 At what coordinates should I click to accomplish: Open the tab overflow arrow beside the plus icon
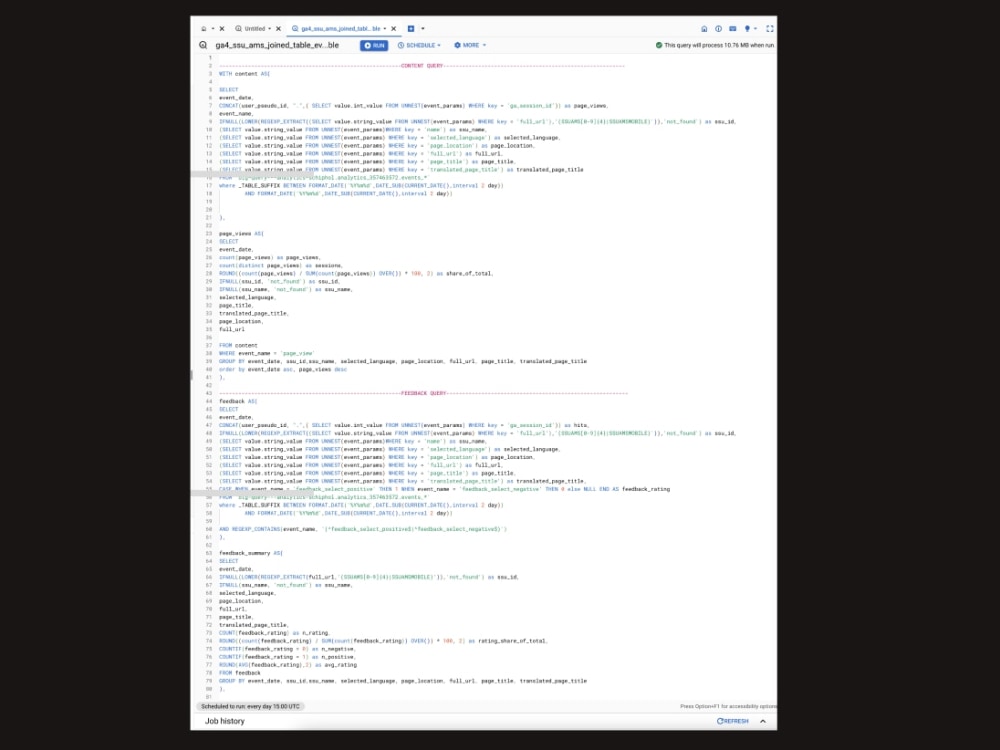point(423,29)
